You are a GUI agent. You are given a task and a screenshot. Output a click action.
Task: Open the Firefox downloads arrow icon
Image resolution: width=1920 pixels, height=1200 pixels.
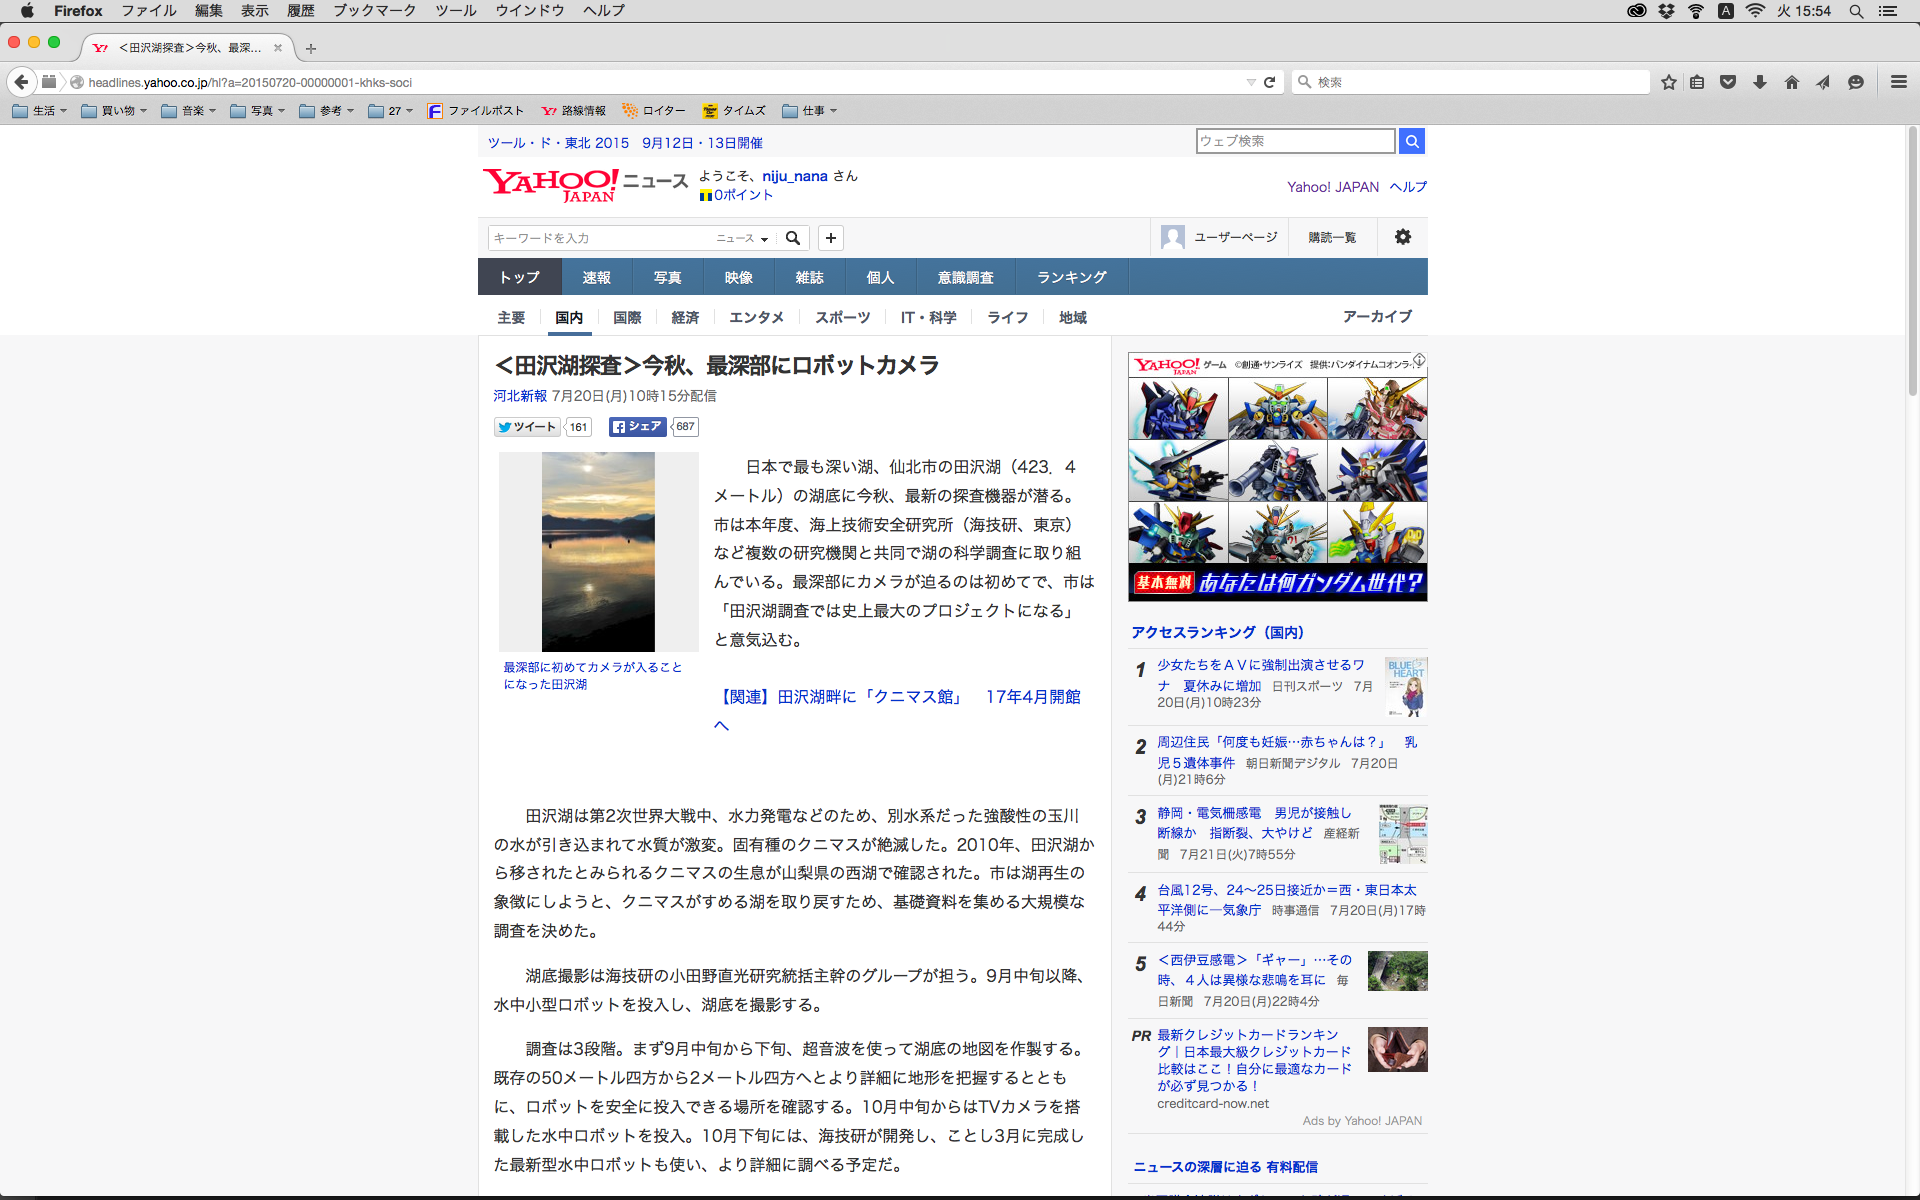pos(1760,82)
